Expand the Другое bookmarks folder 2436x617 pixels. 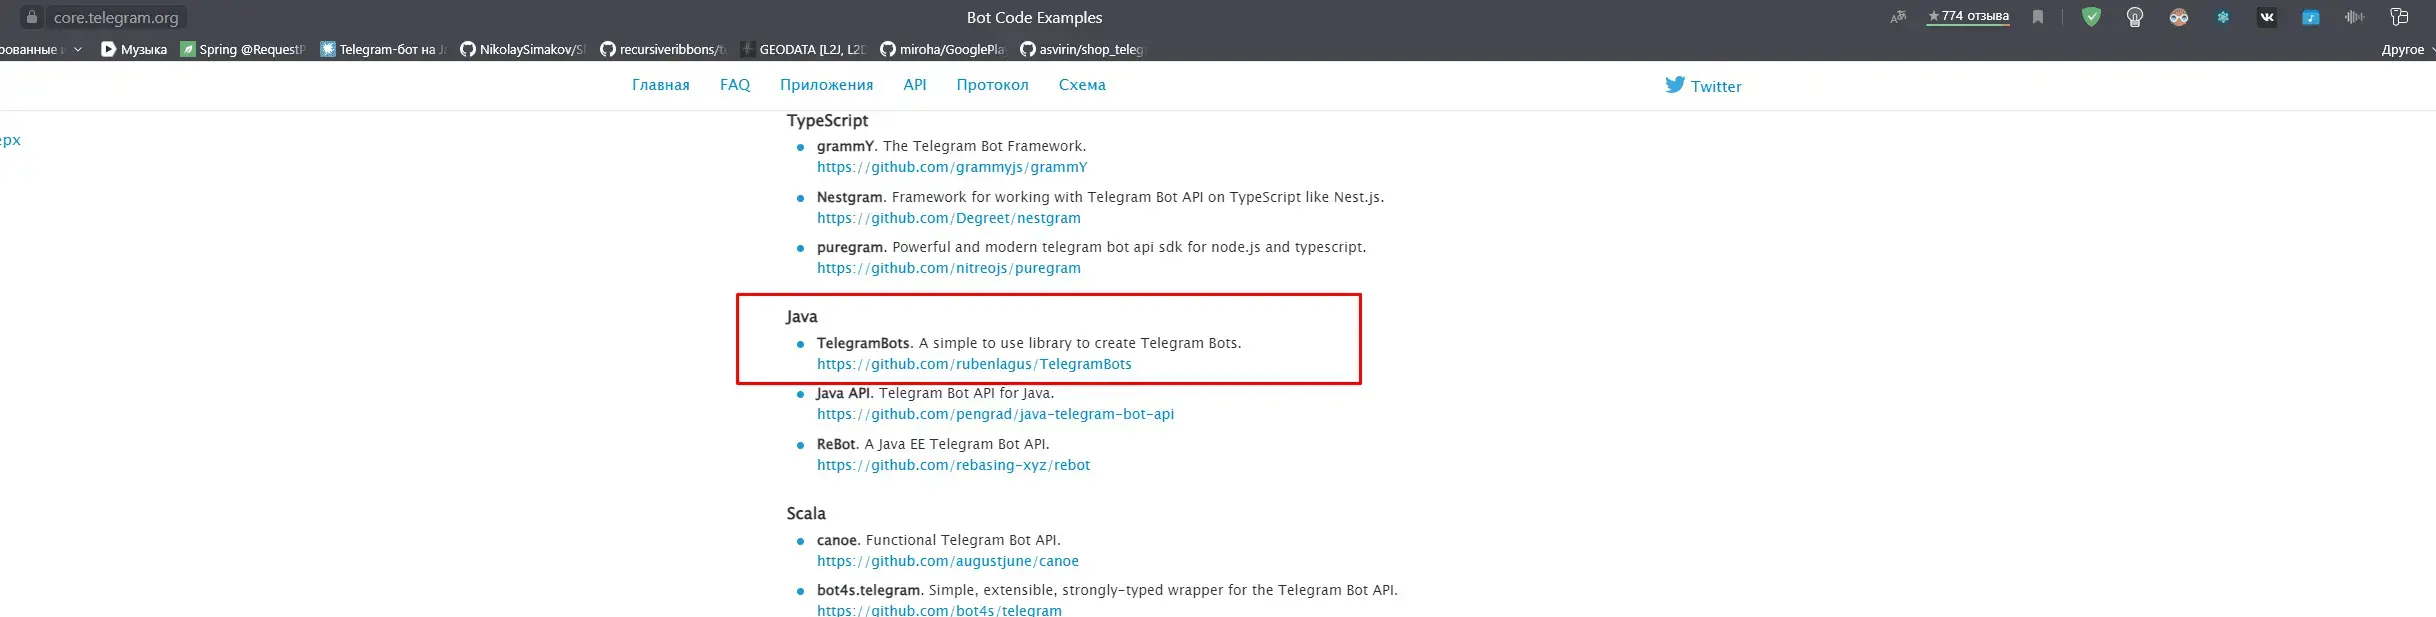[x=2407, y=49]
